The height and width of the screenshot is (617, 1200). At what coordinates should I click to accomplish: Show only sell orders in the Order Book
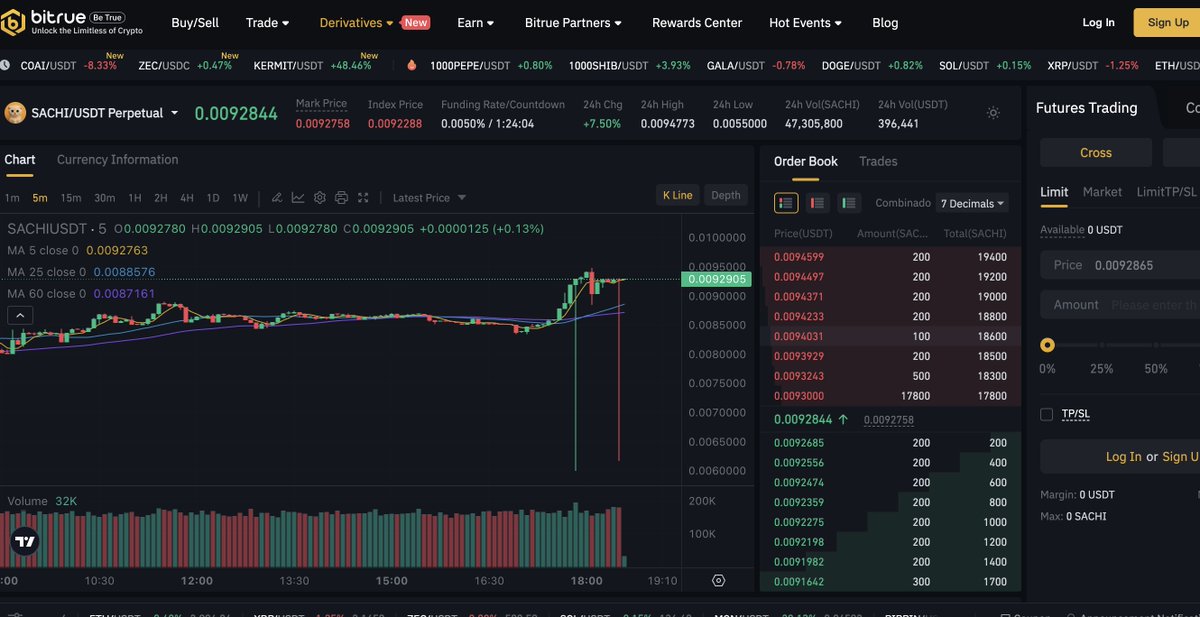817,202
